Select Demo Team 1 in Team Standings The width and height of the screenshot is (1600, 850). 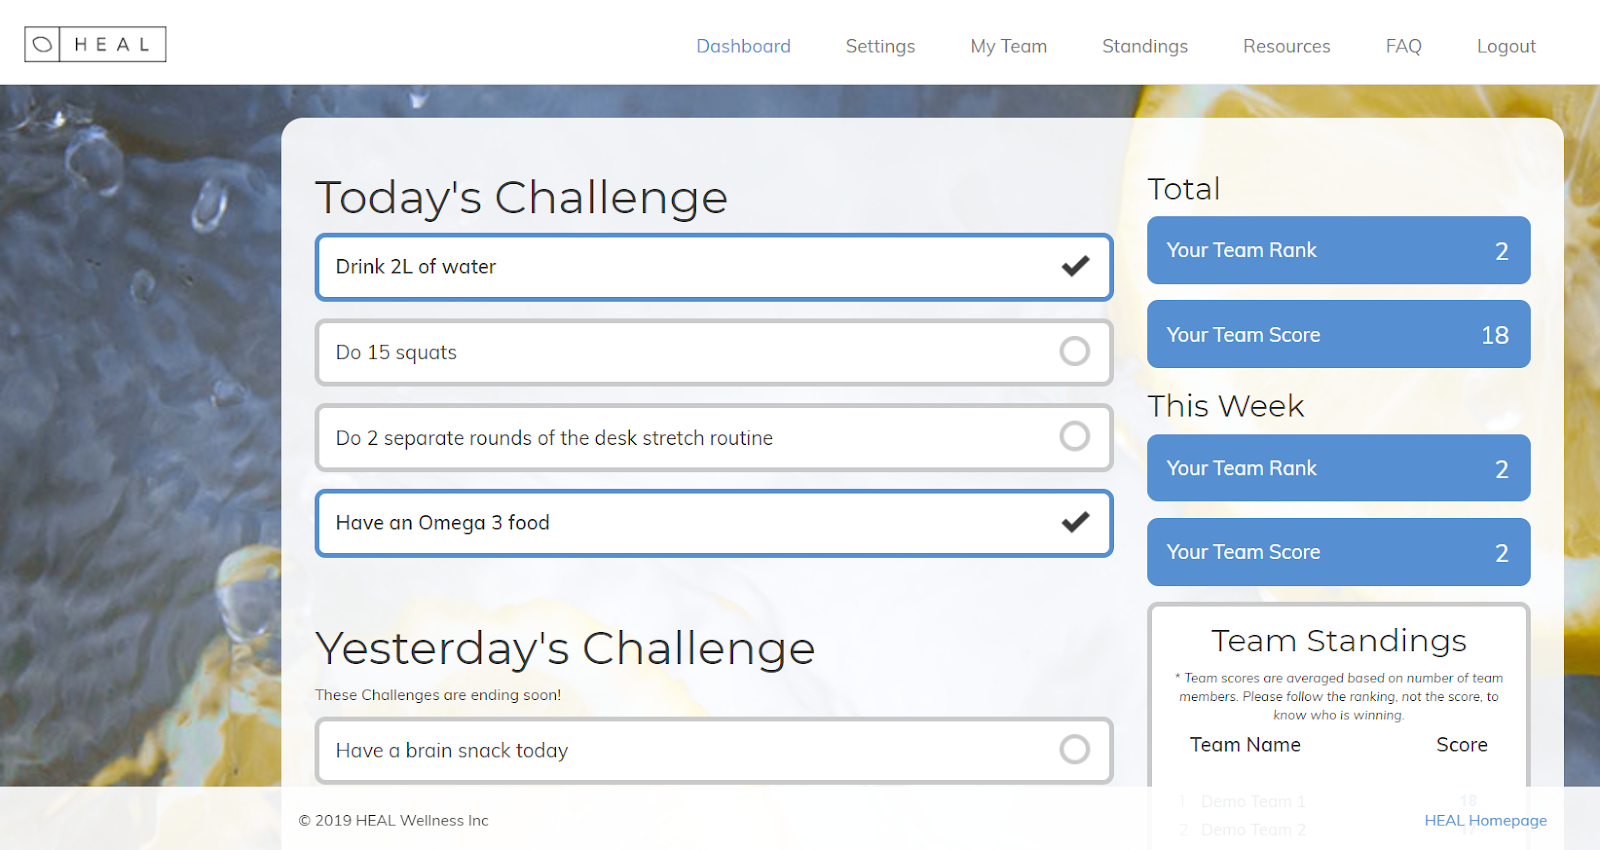click(x=1252, y=800)
